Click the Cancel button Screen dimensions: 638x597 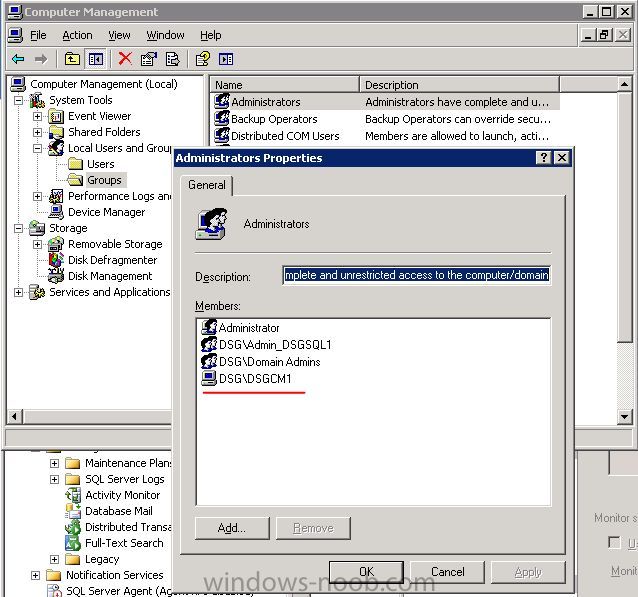point(448,572)
